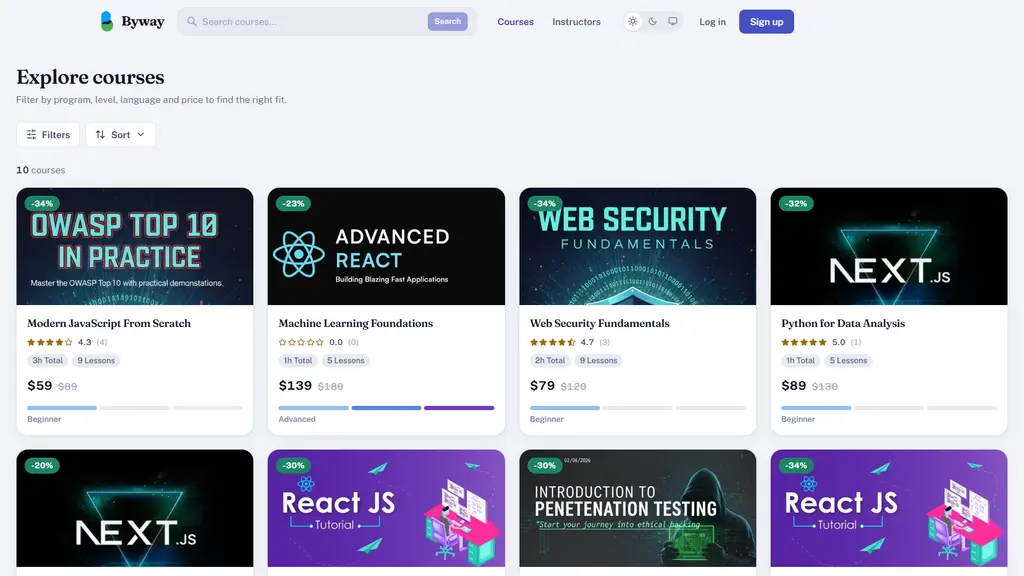1024x576 pixels.
Task: Click the $180 struck-through price
Action: tap(330, 386)
